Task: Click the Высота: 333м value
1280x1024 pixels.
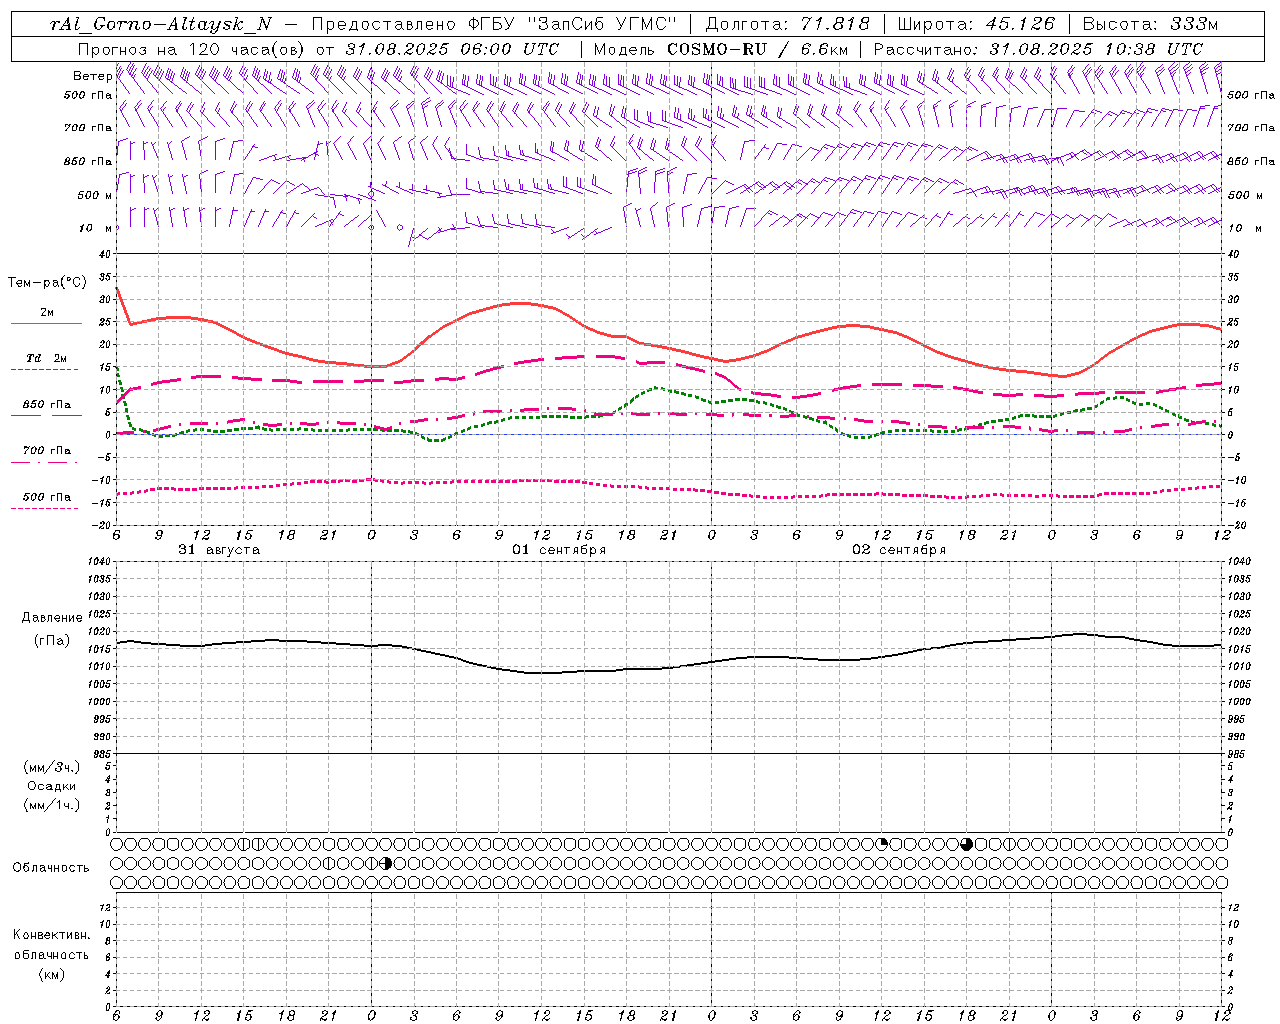Action: coord(1151,24)
